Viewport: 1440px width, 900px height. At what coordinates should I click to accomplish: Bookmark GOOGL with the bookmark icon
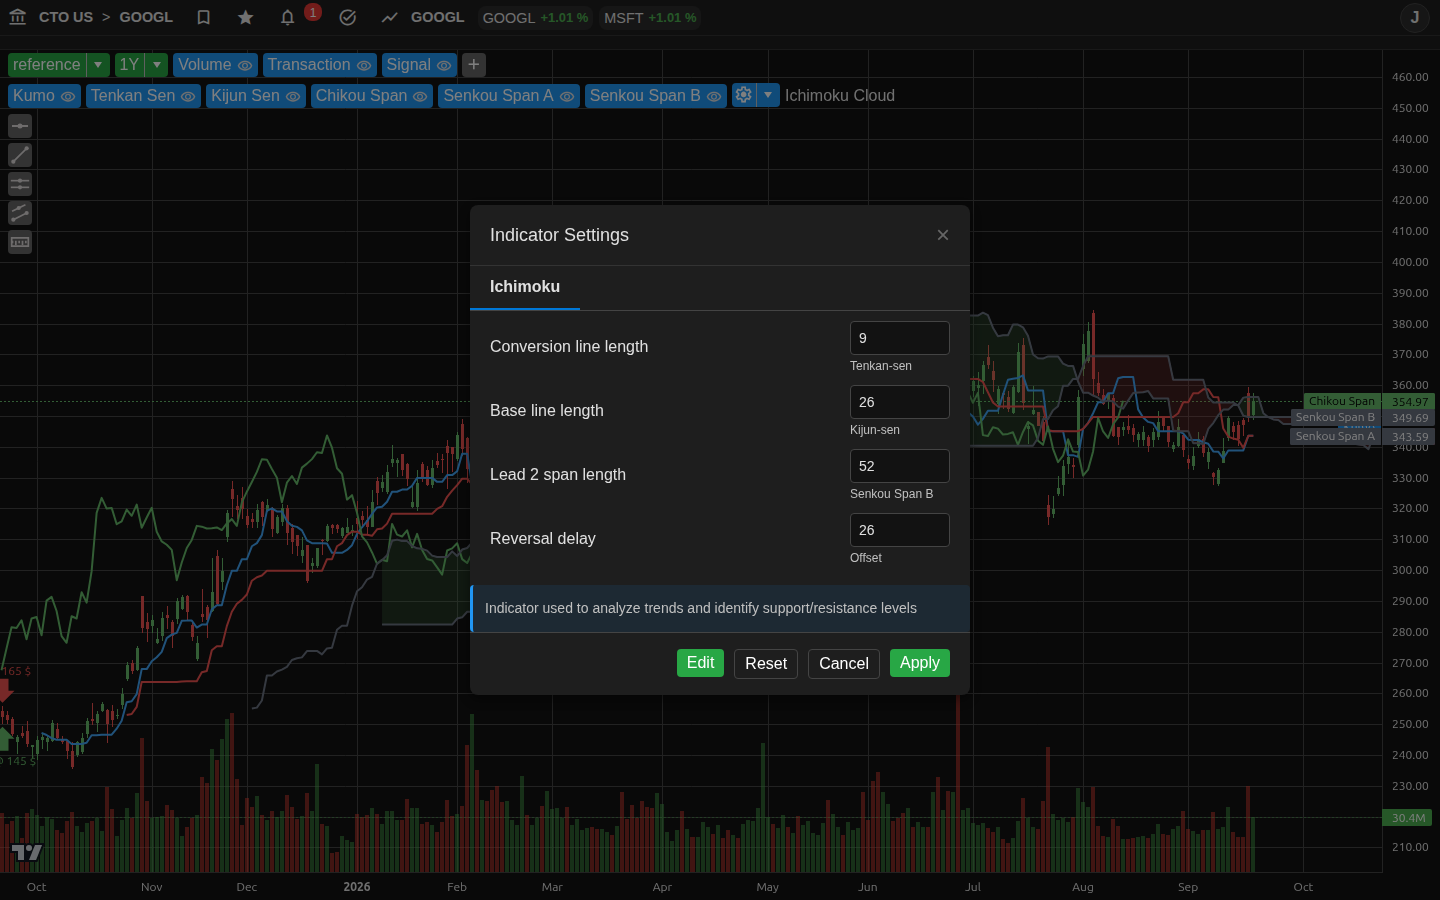pyautogui.click(x=204, y=17)
